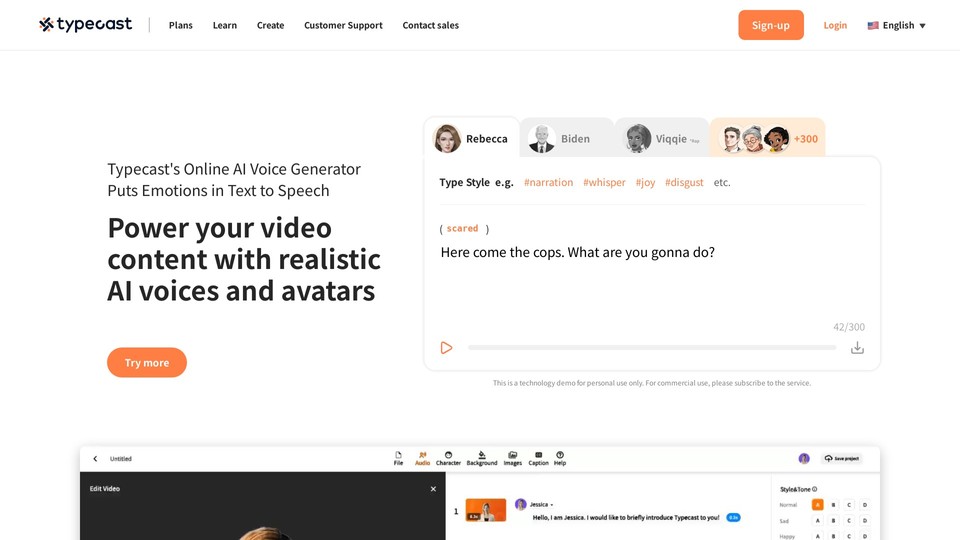Choose the #whisper style tag
The width and height of the screenshot is (960, 540).
[x=604, y=182]
